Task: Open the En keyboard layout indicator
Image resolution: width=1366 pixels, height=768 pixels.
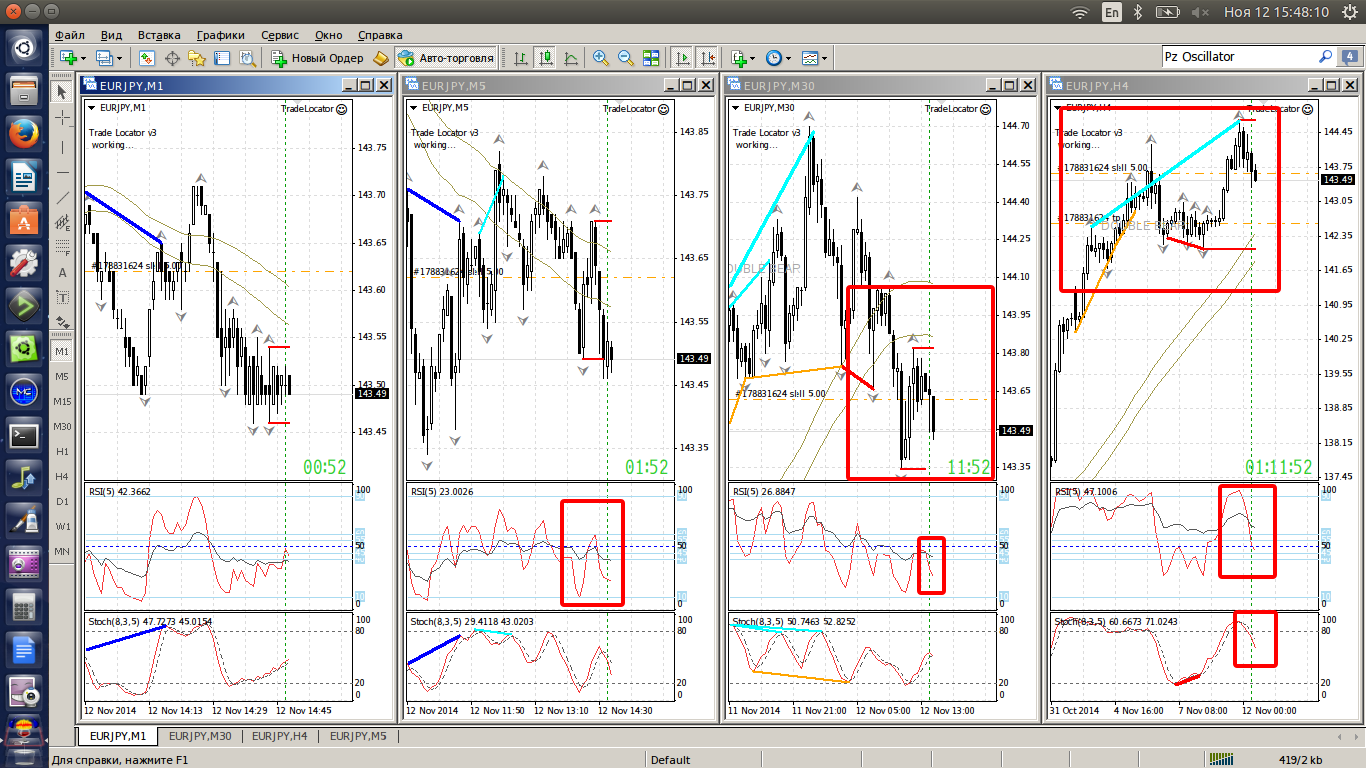Action: [x=1111, y=12]
